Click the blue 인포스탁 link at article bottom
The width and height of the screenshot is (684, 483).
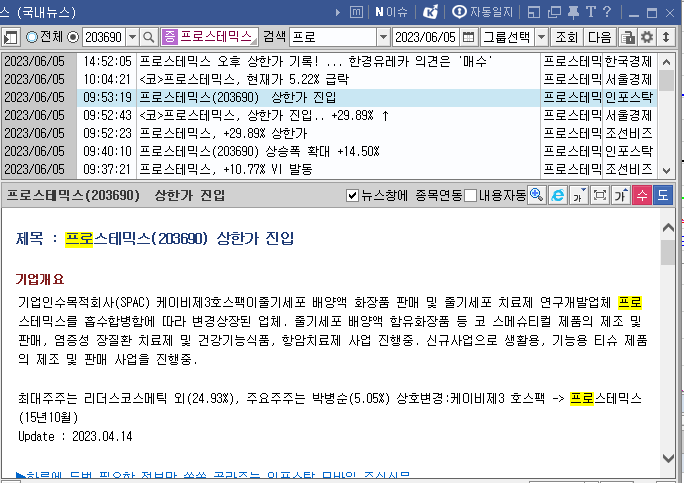pyautogui.click(x=213, y=474)
